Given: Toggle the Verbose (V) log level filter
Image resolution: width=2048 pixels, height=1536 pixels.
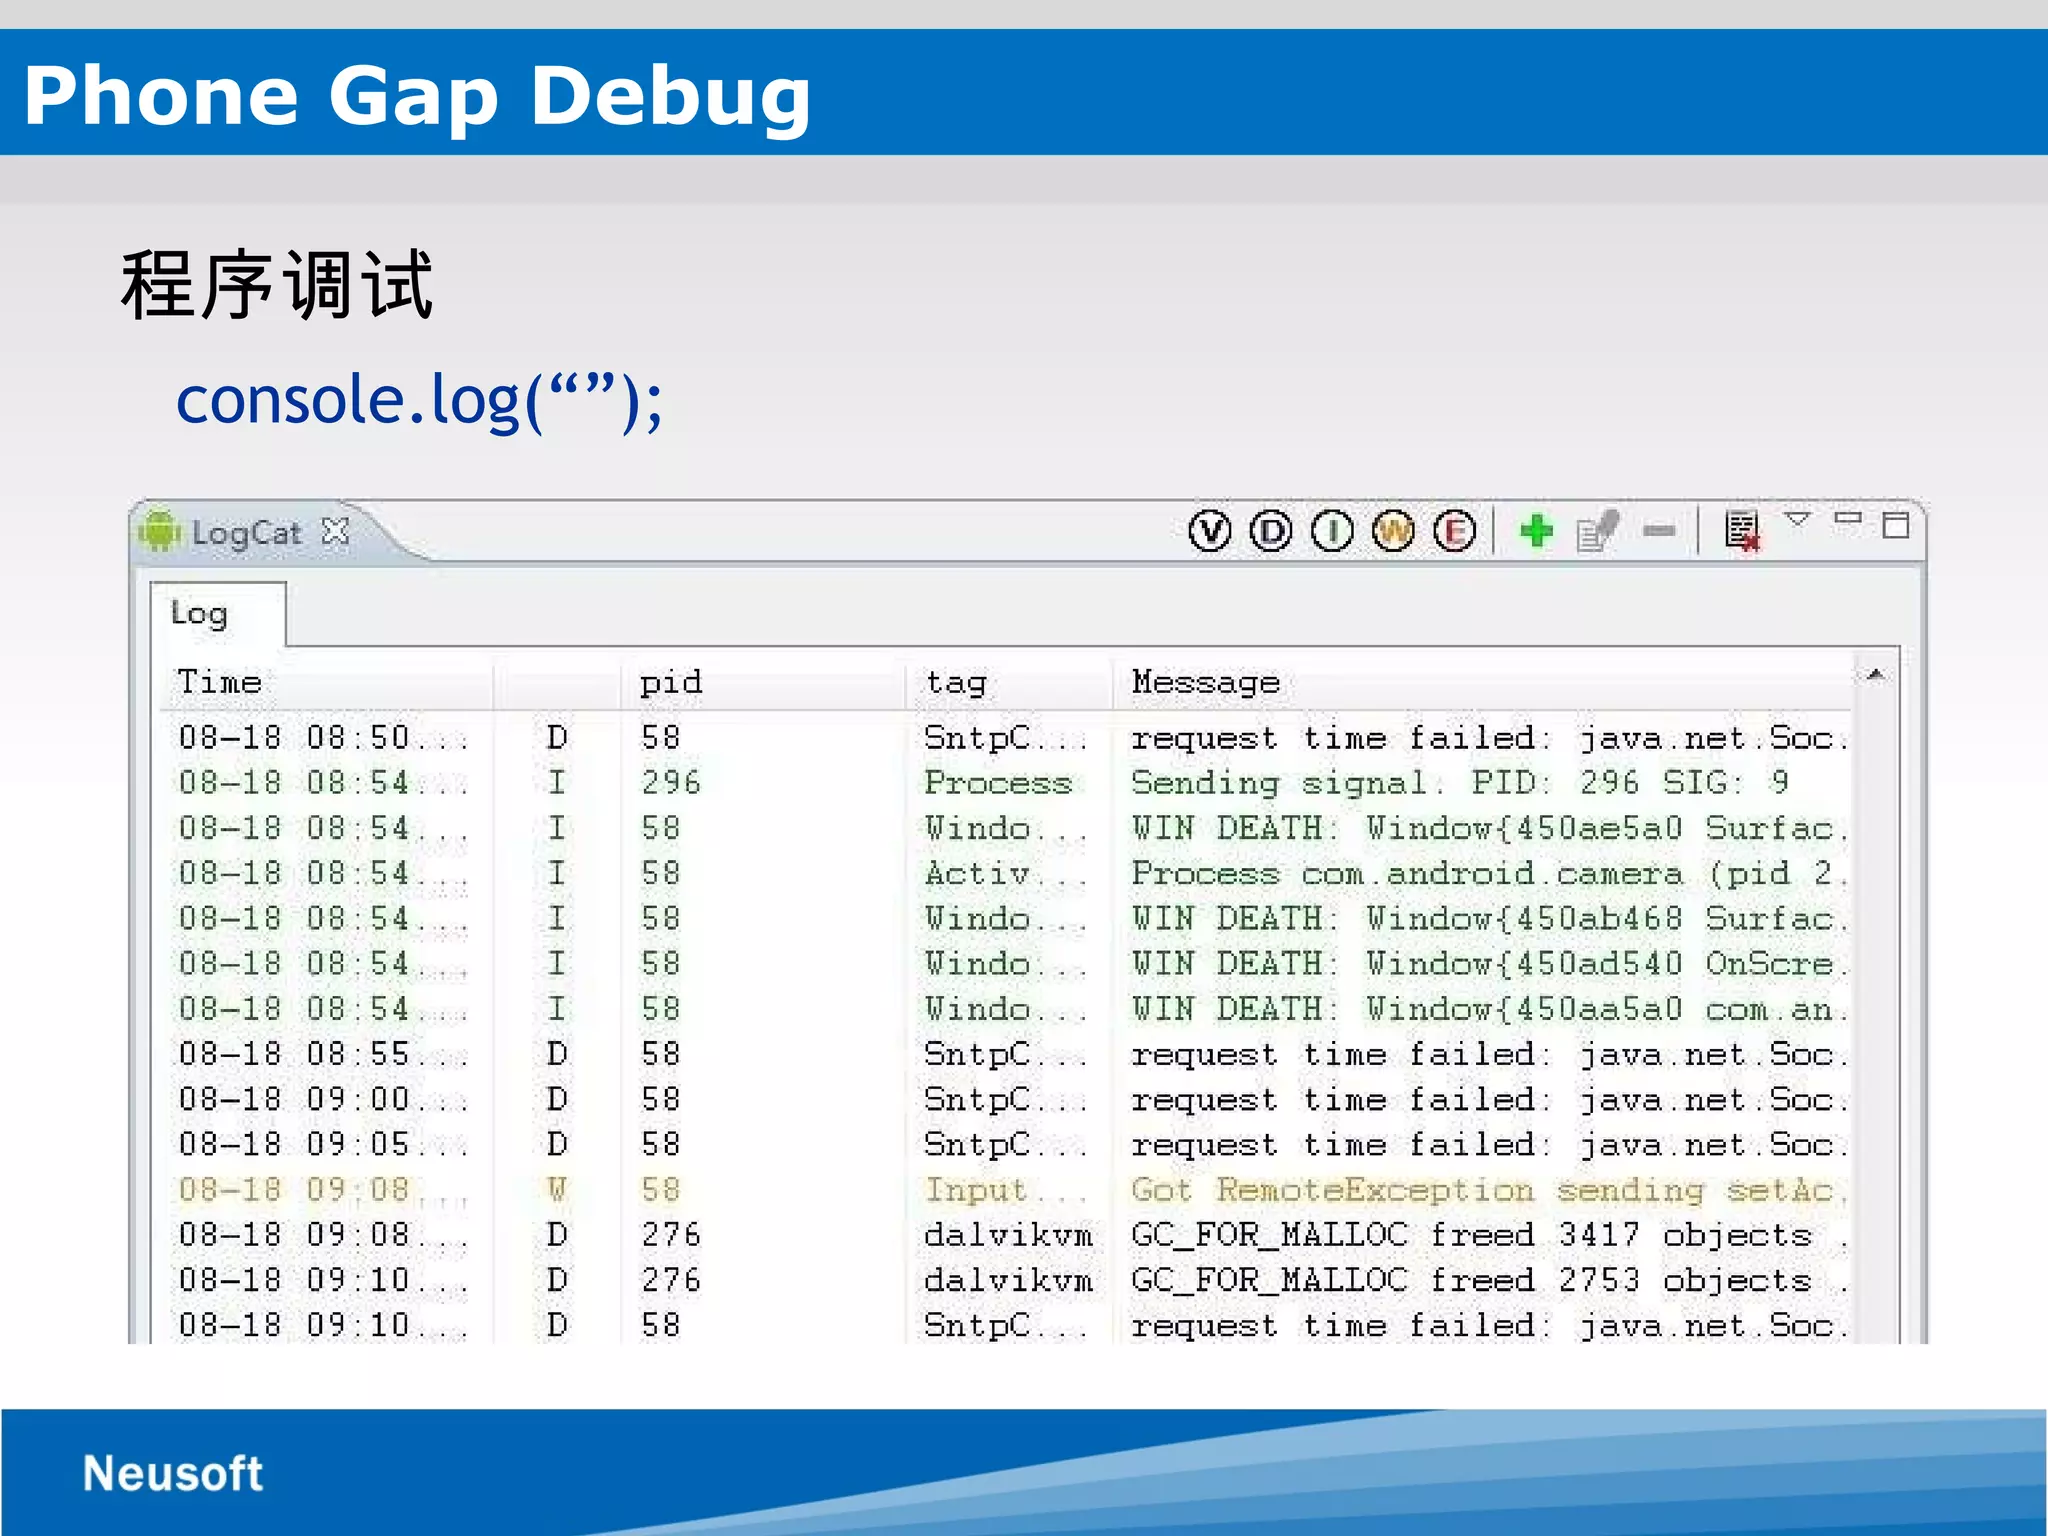Looking at the screenshot, I should tap(1210, 531).
